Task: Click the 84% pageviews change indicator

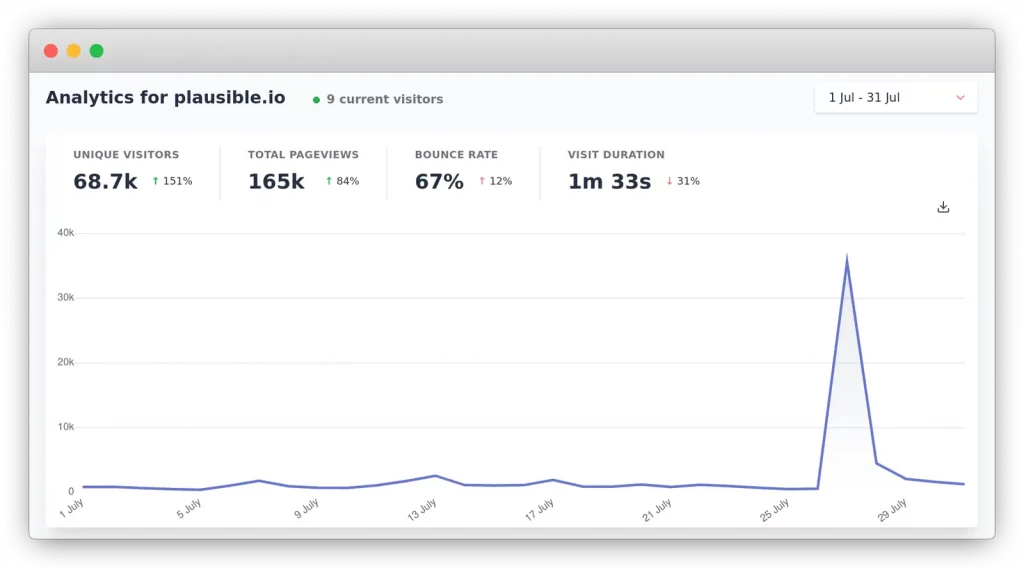Action: coord(342,181)
